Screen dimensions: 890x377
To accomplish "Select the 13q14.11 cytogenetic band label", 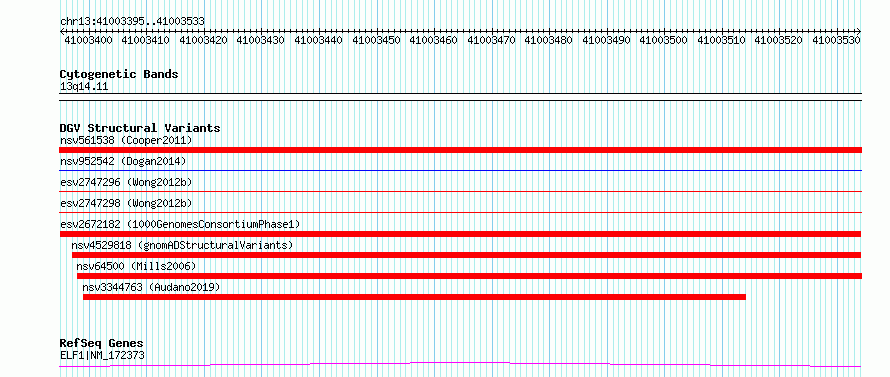I will pyautogui.click(x=84, y=87).
